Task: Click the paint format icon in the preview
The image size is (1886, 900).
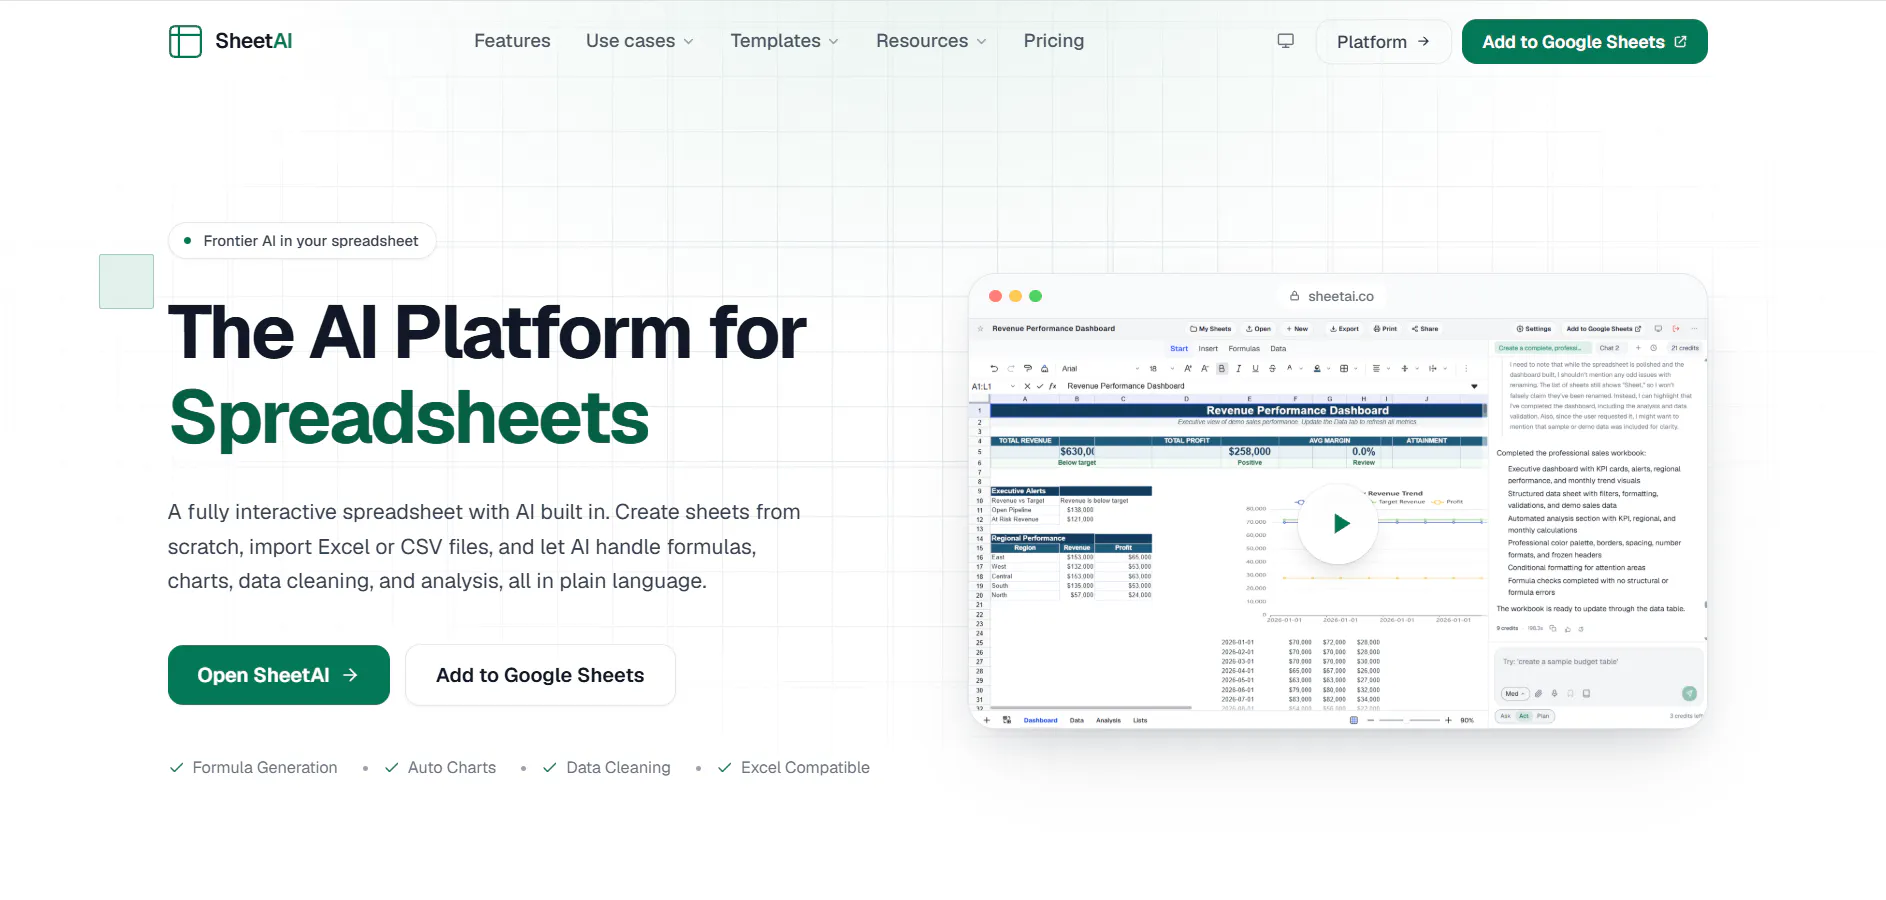Action: (x=1028, y=369)
